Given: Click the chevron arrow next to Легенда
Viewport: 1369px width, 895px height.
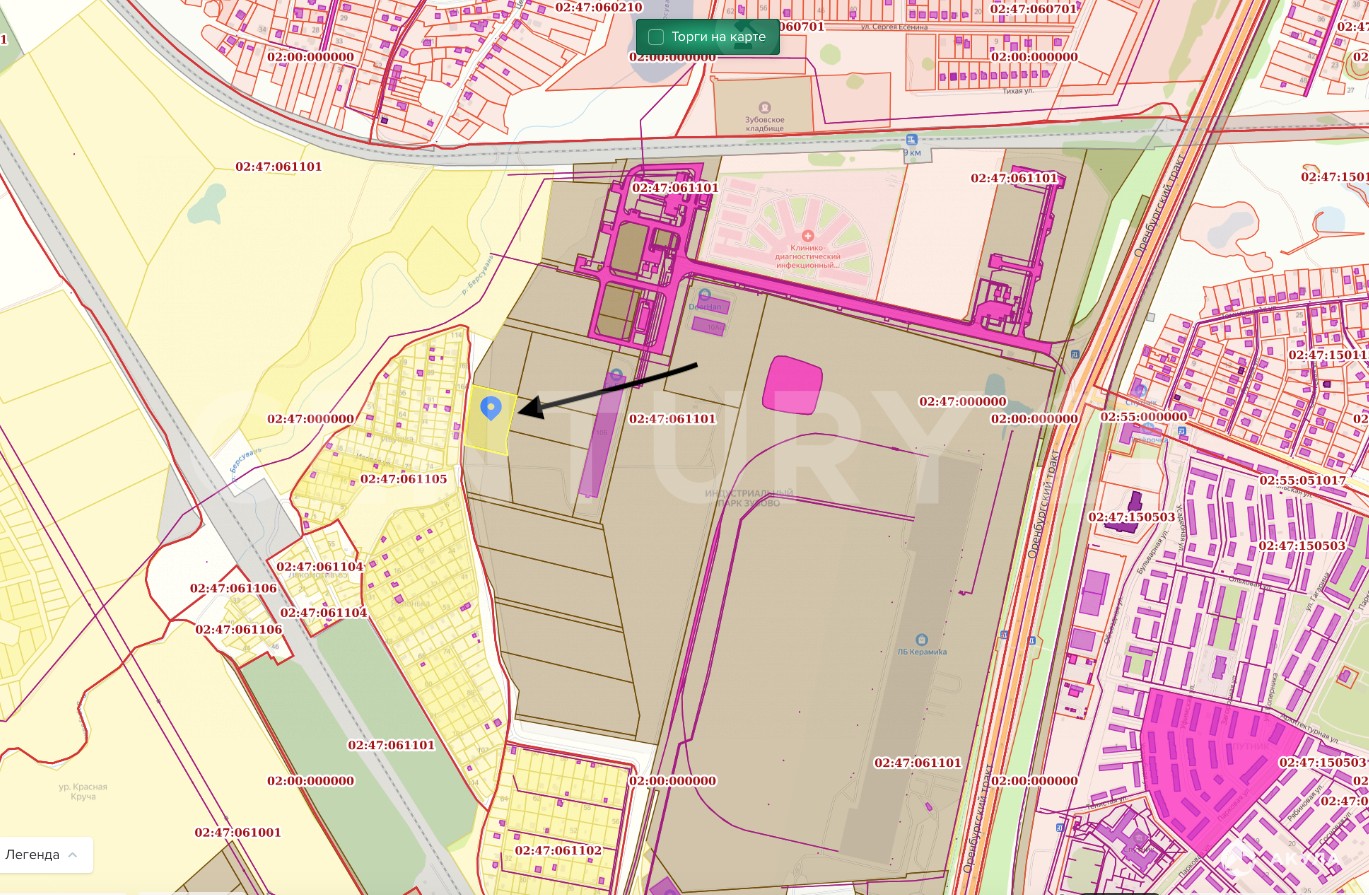Looking at the screenshot, I should tap(76, 856).
